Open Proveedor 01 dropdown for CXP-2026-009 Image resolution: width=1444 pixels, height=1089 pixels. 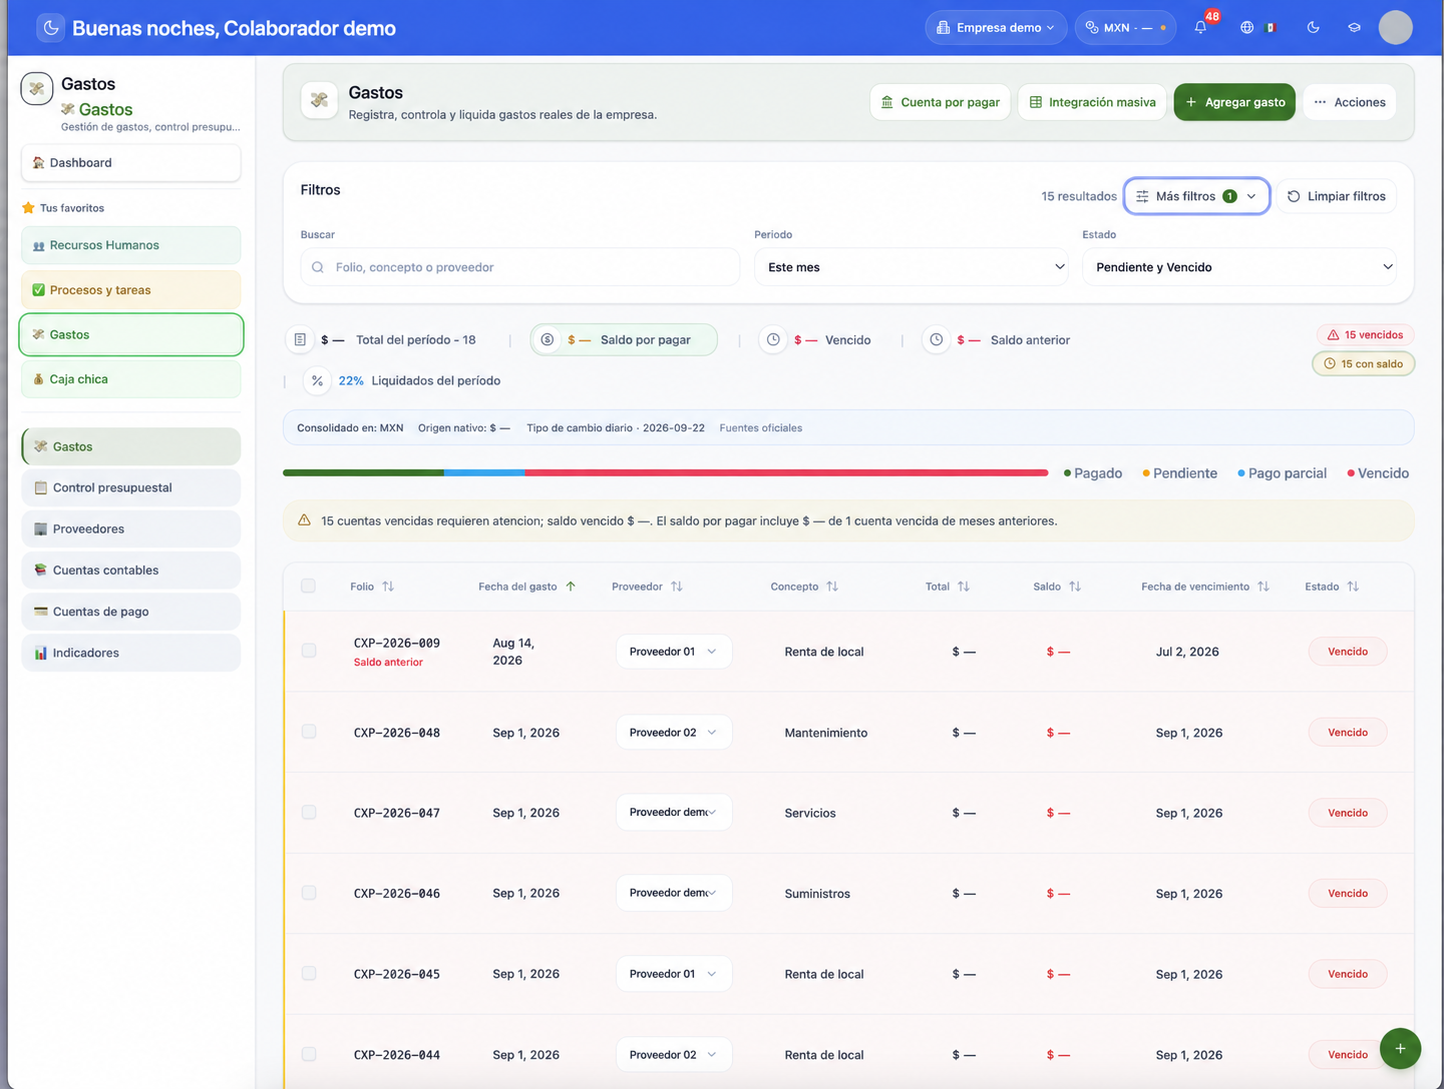click(673, 651)
